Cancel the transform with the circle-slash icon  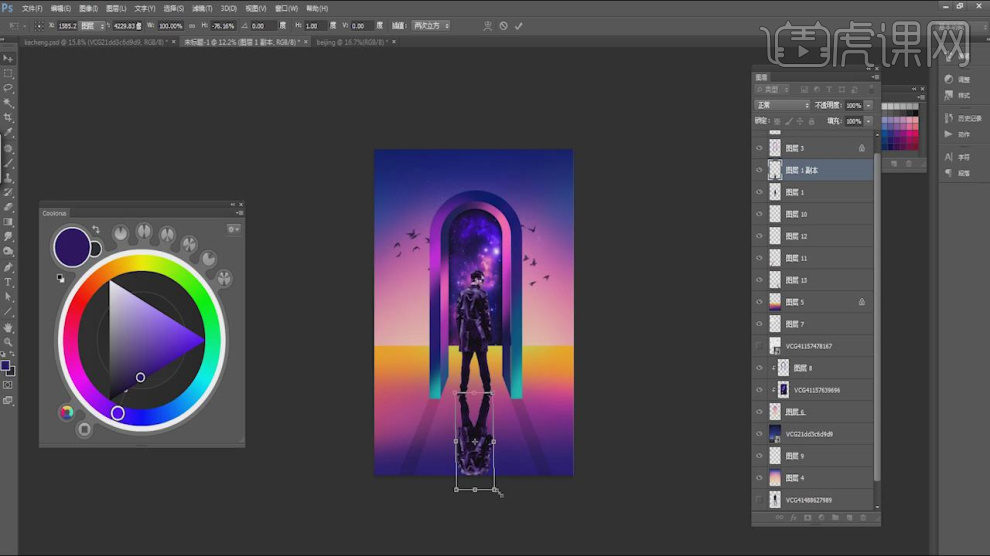point(503,25)
